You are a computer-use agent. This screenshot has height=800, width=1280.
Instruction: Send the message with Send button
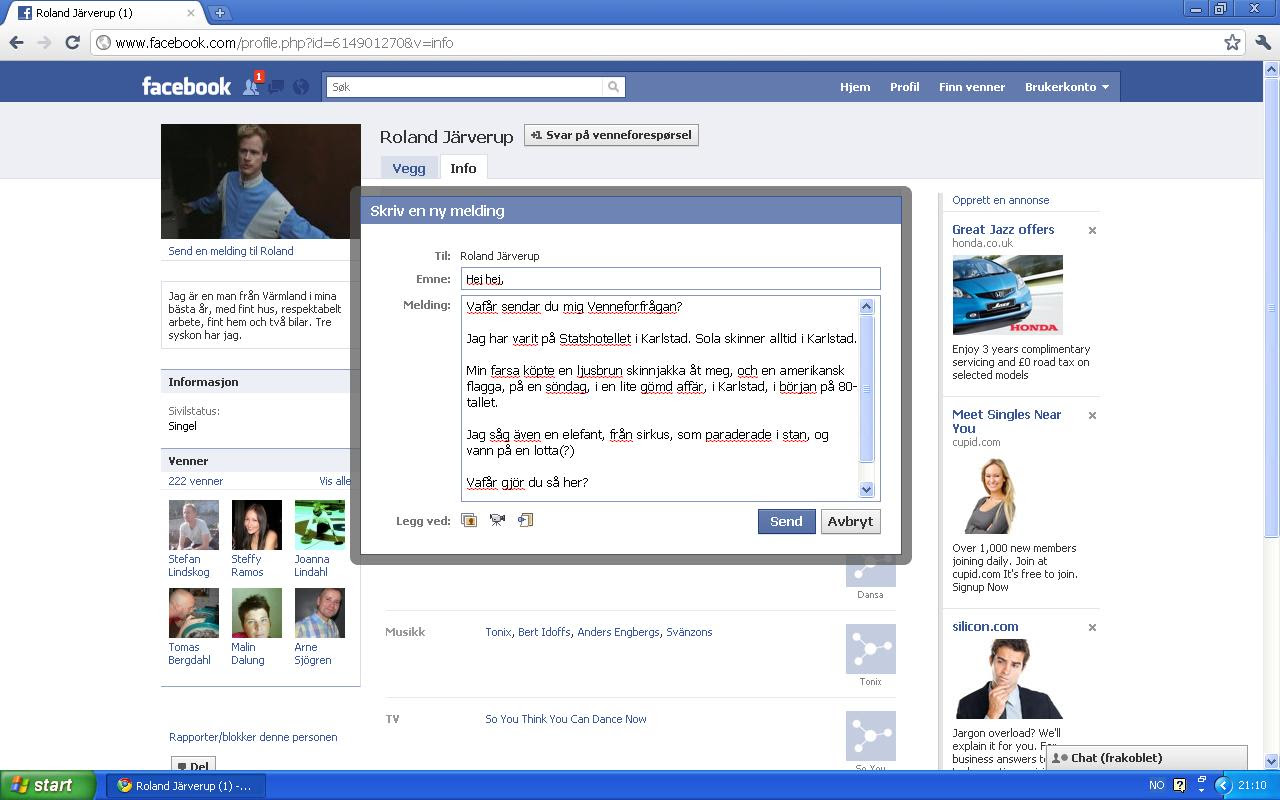tap(786, 521)
